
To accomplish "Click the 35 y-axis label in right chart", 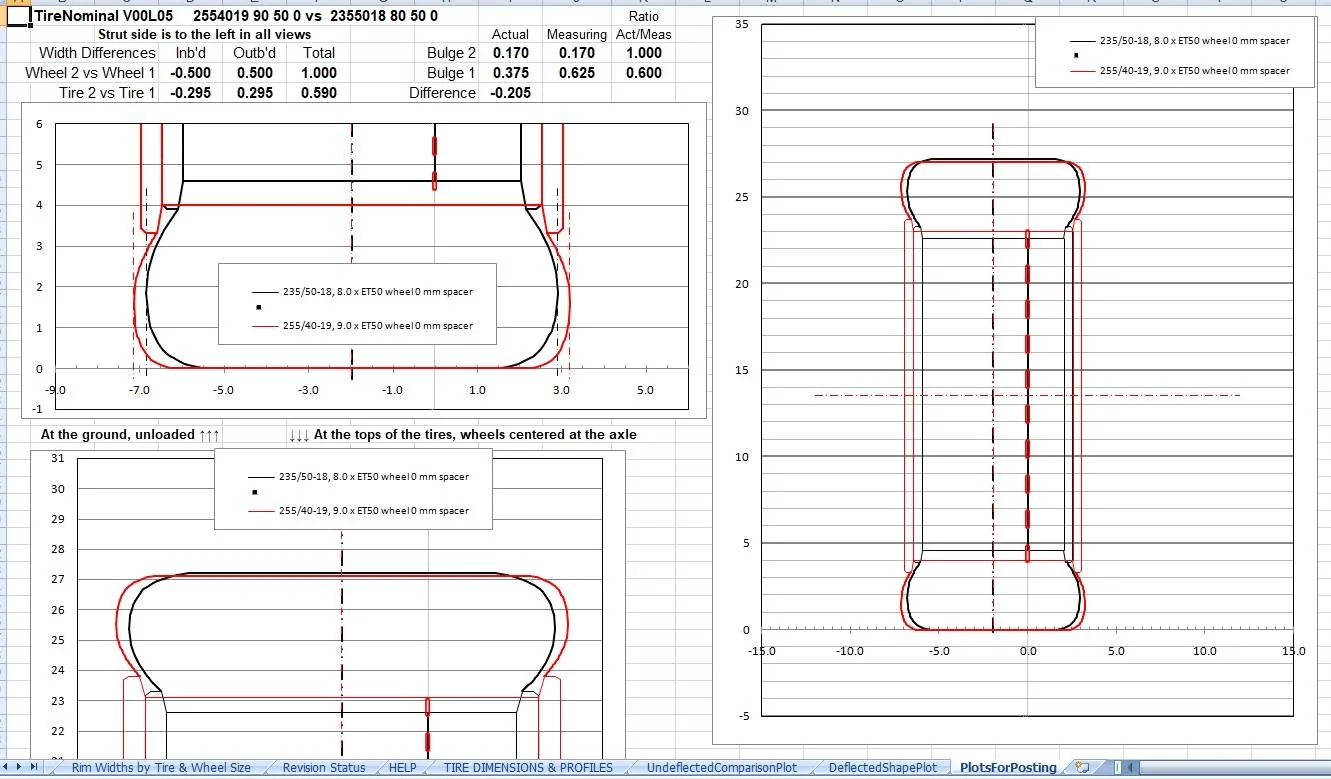I will coord(742,24).
